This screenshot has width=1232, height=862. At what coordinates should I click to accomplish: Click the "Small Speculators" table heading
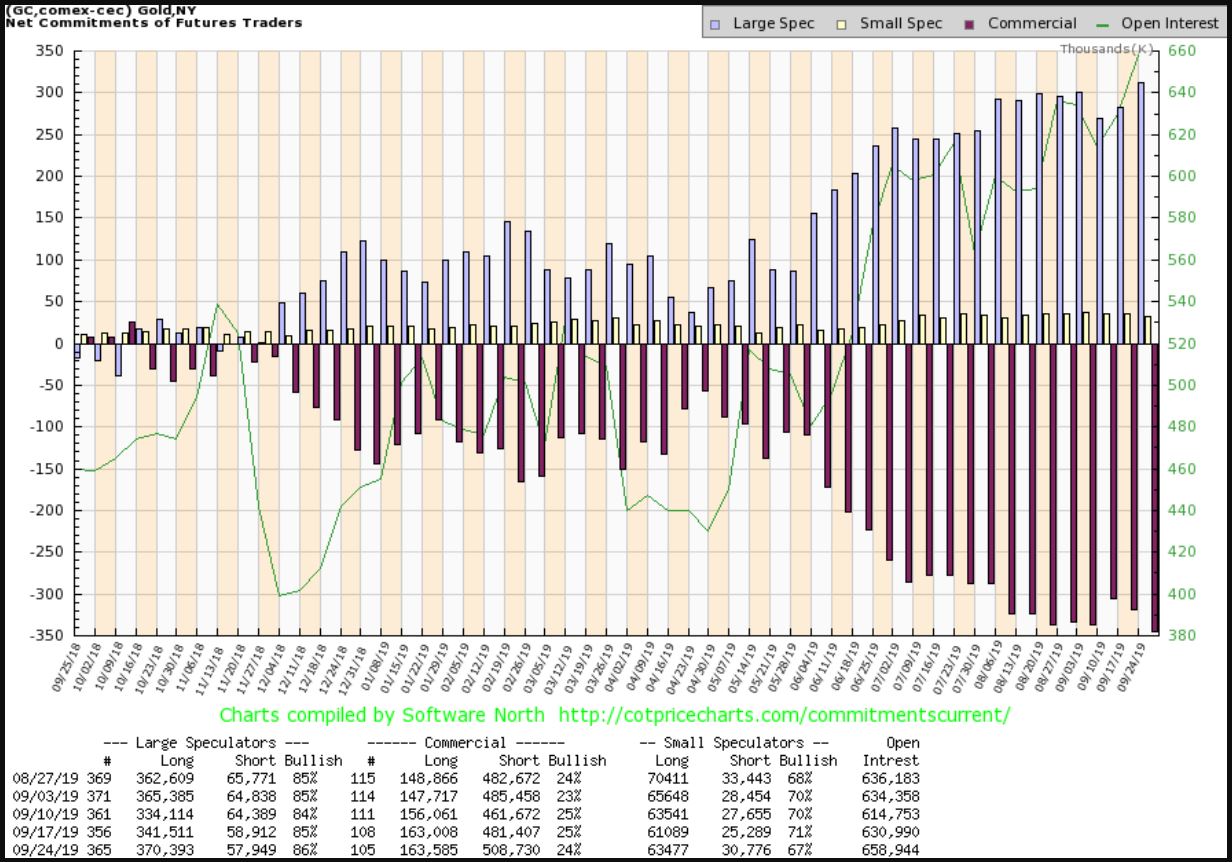click(735, 743)
